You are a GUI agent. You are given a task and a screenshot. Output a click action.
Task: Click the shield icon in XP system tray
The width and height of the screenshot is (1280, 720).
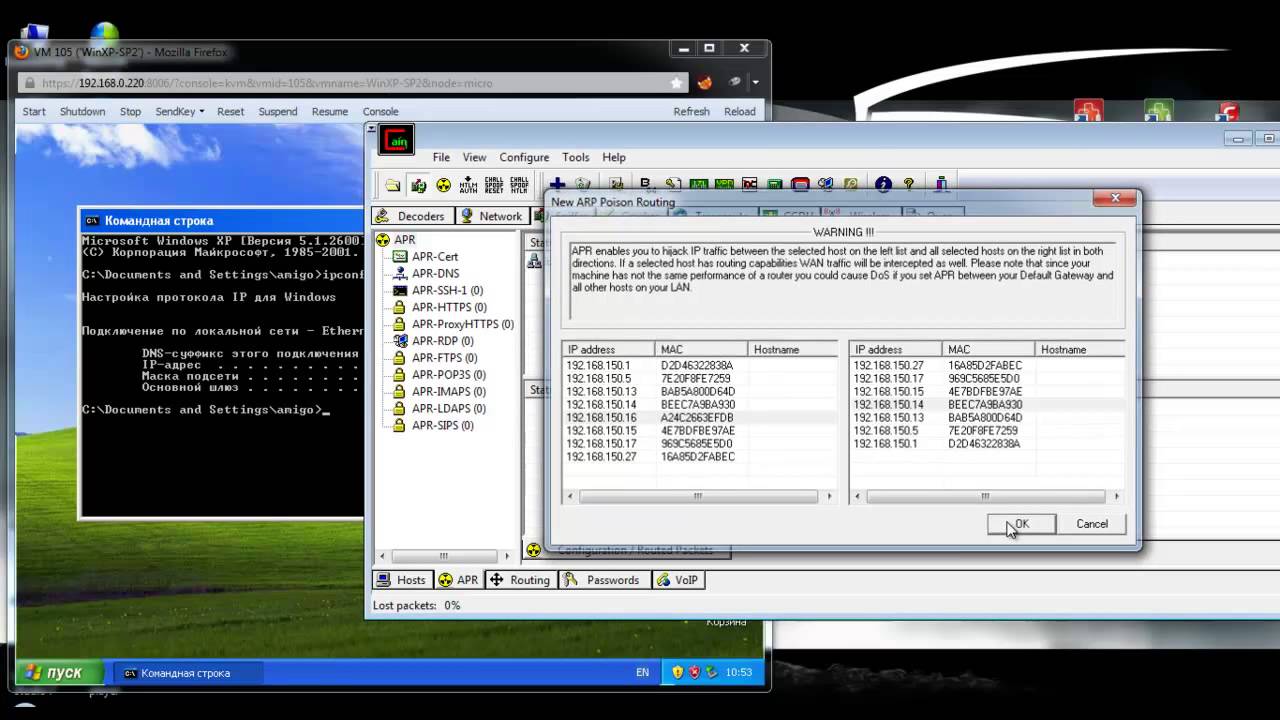(x=677, y=673)
